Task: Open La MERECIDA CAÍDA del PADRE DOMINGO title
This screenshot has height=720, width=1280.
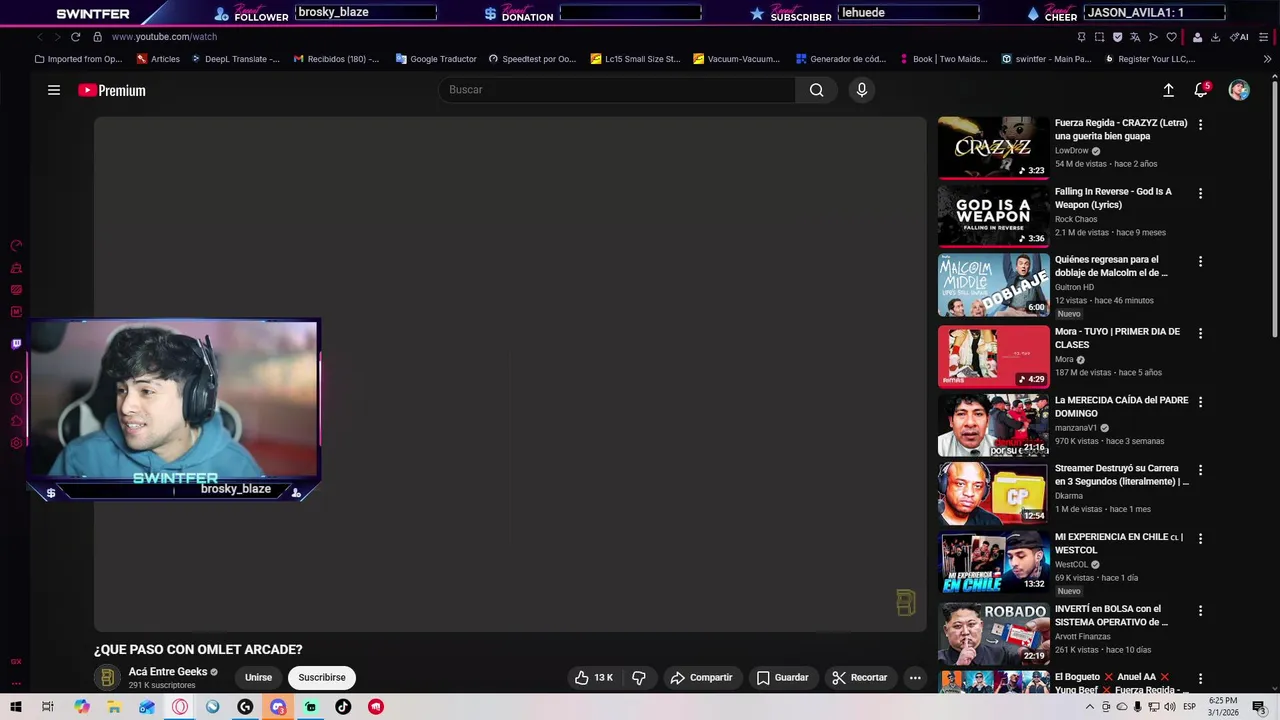Action: (1122, 407)
